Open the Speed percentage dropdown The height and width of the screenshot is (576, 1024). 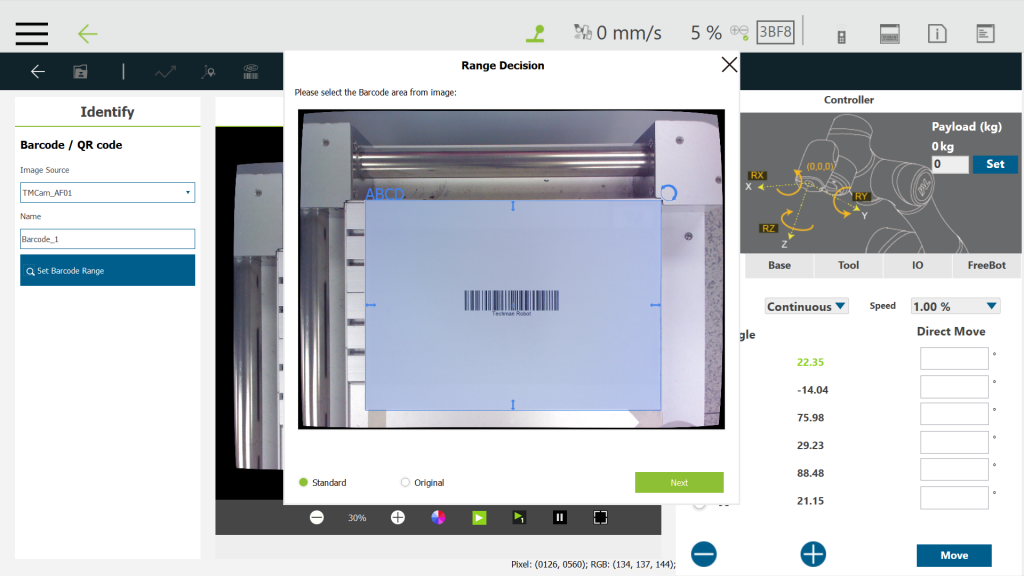955,306
